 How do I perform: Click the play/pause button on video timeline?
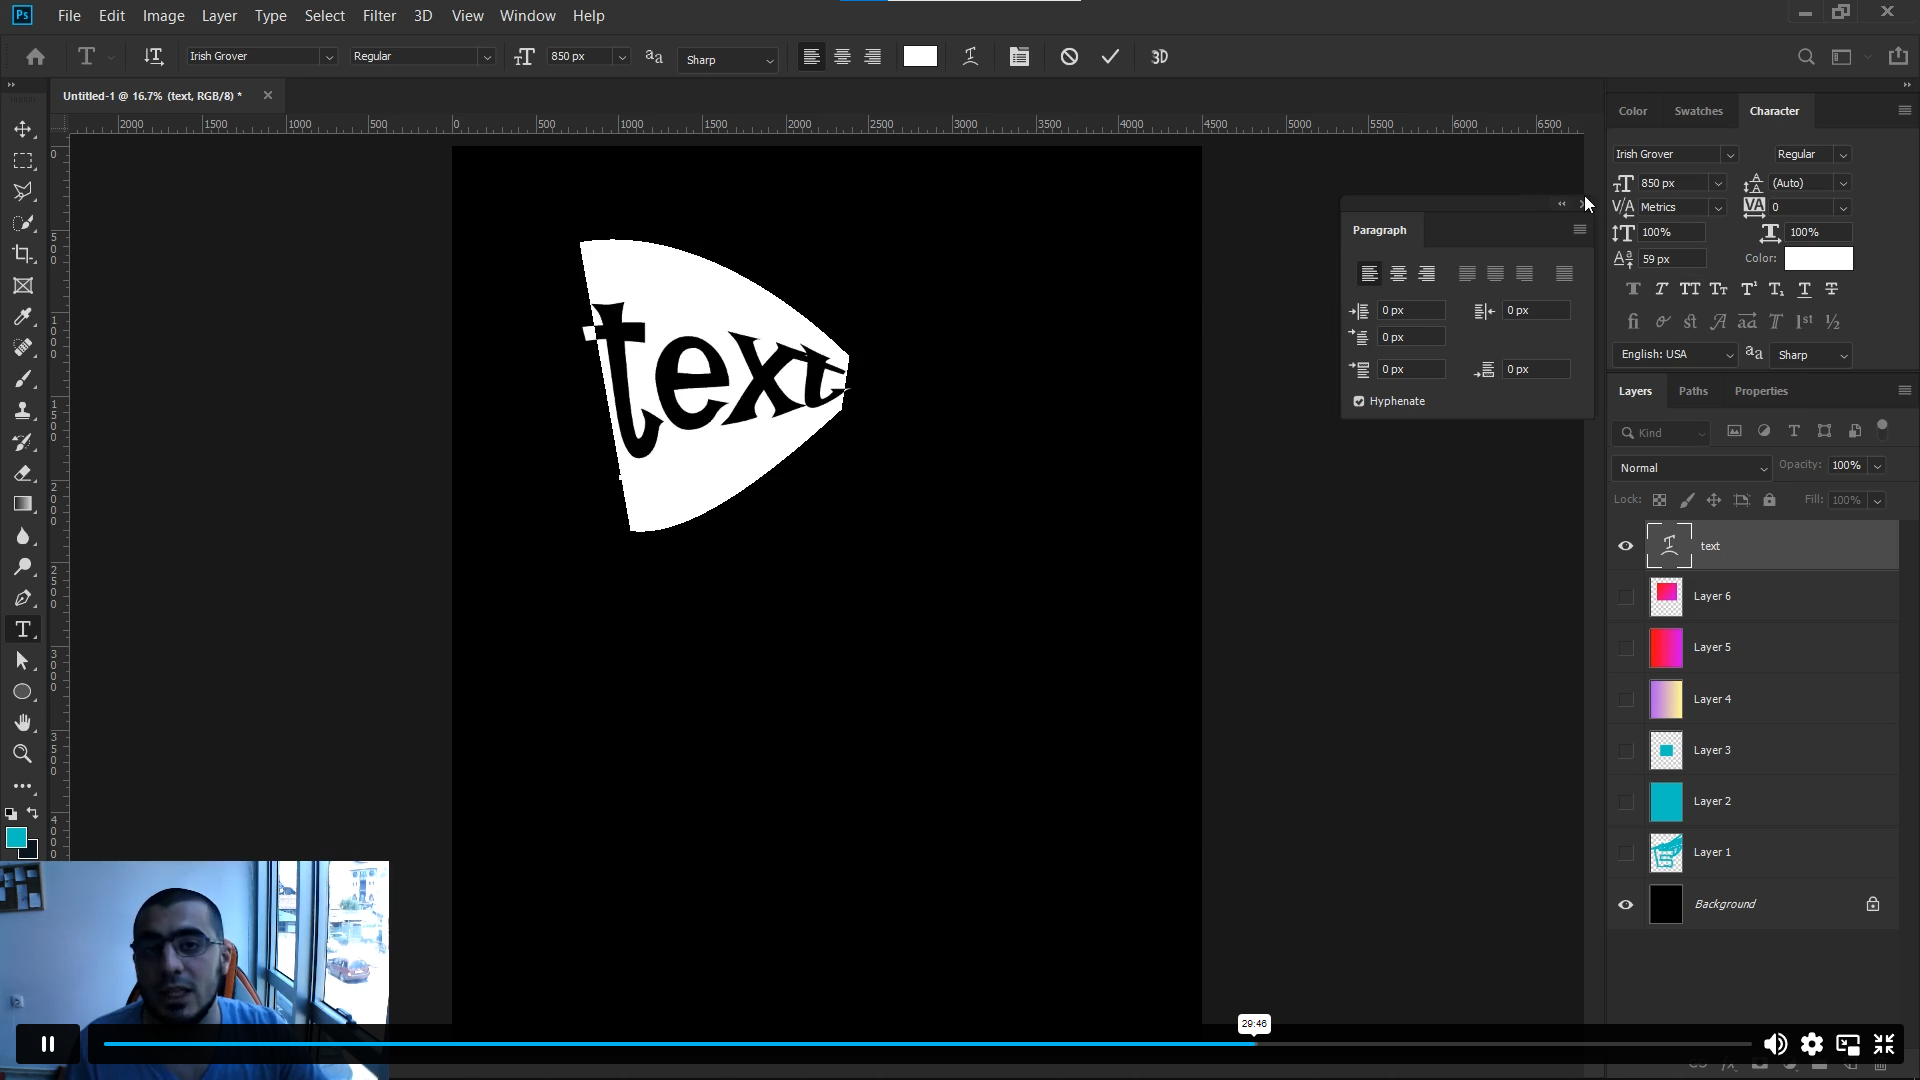(47, 1044)
